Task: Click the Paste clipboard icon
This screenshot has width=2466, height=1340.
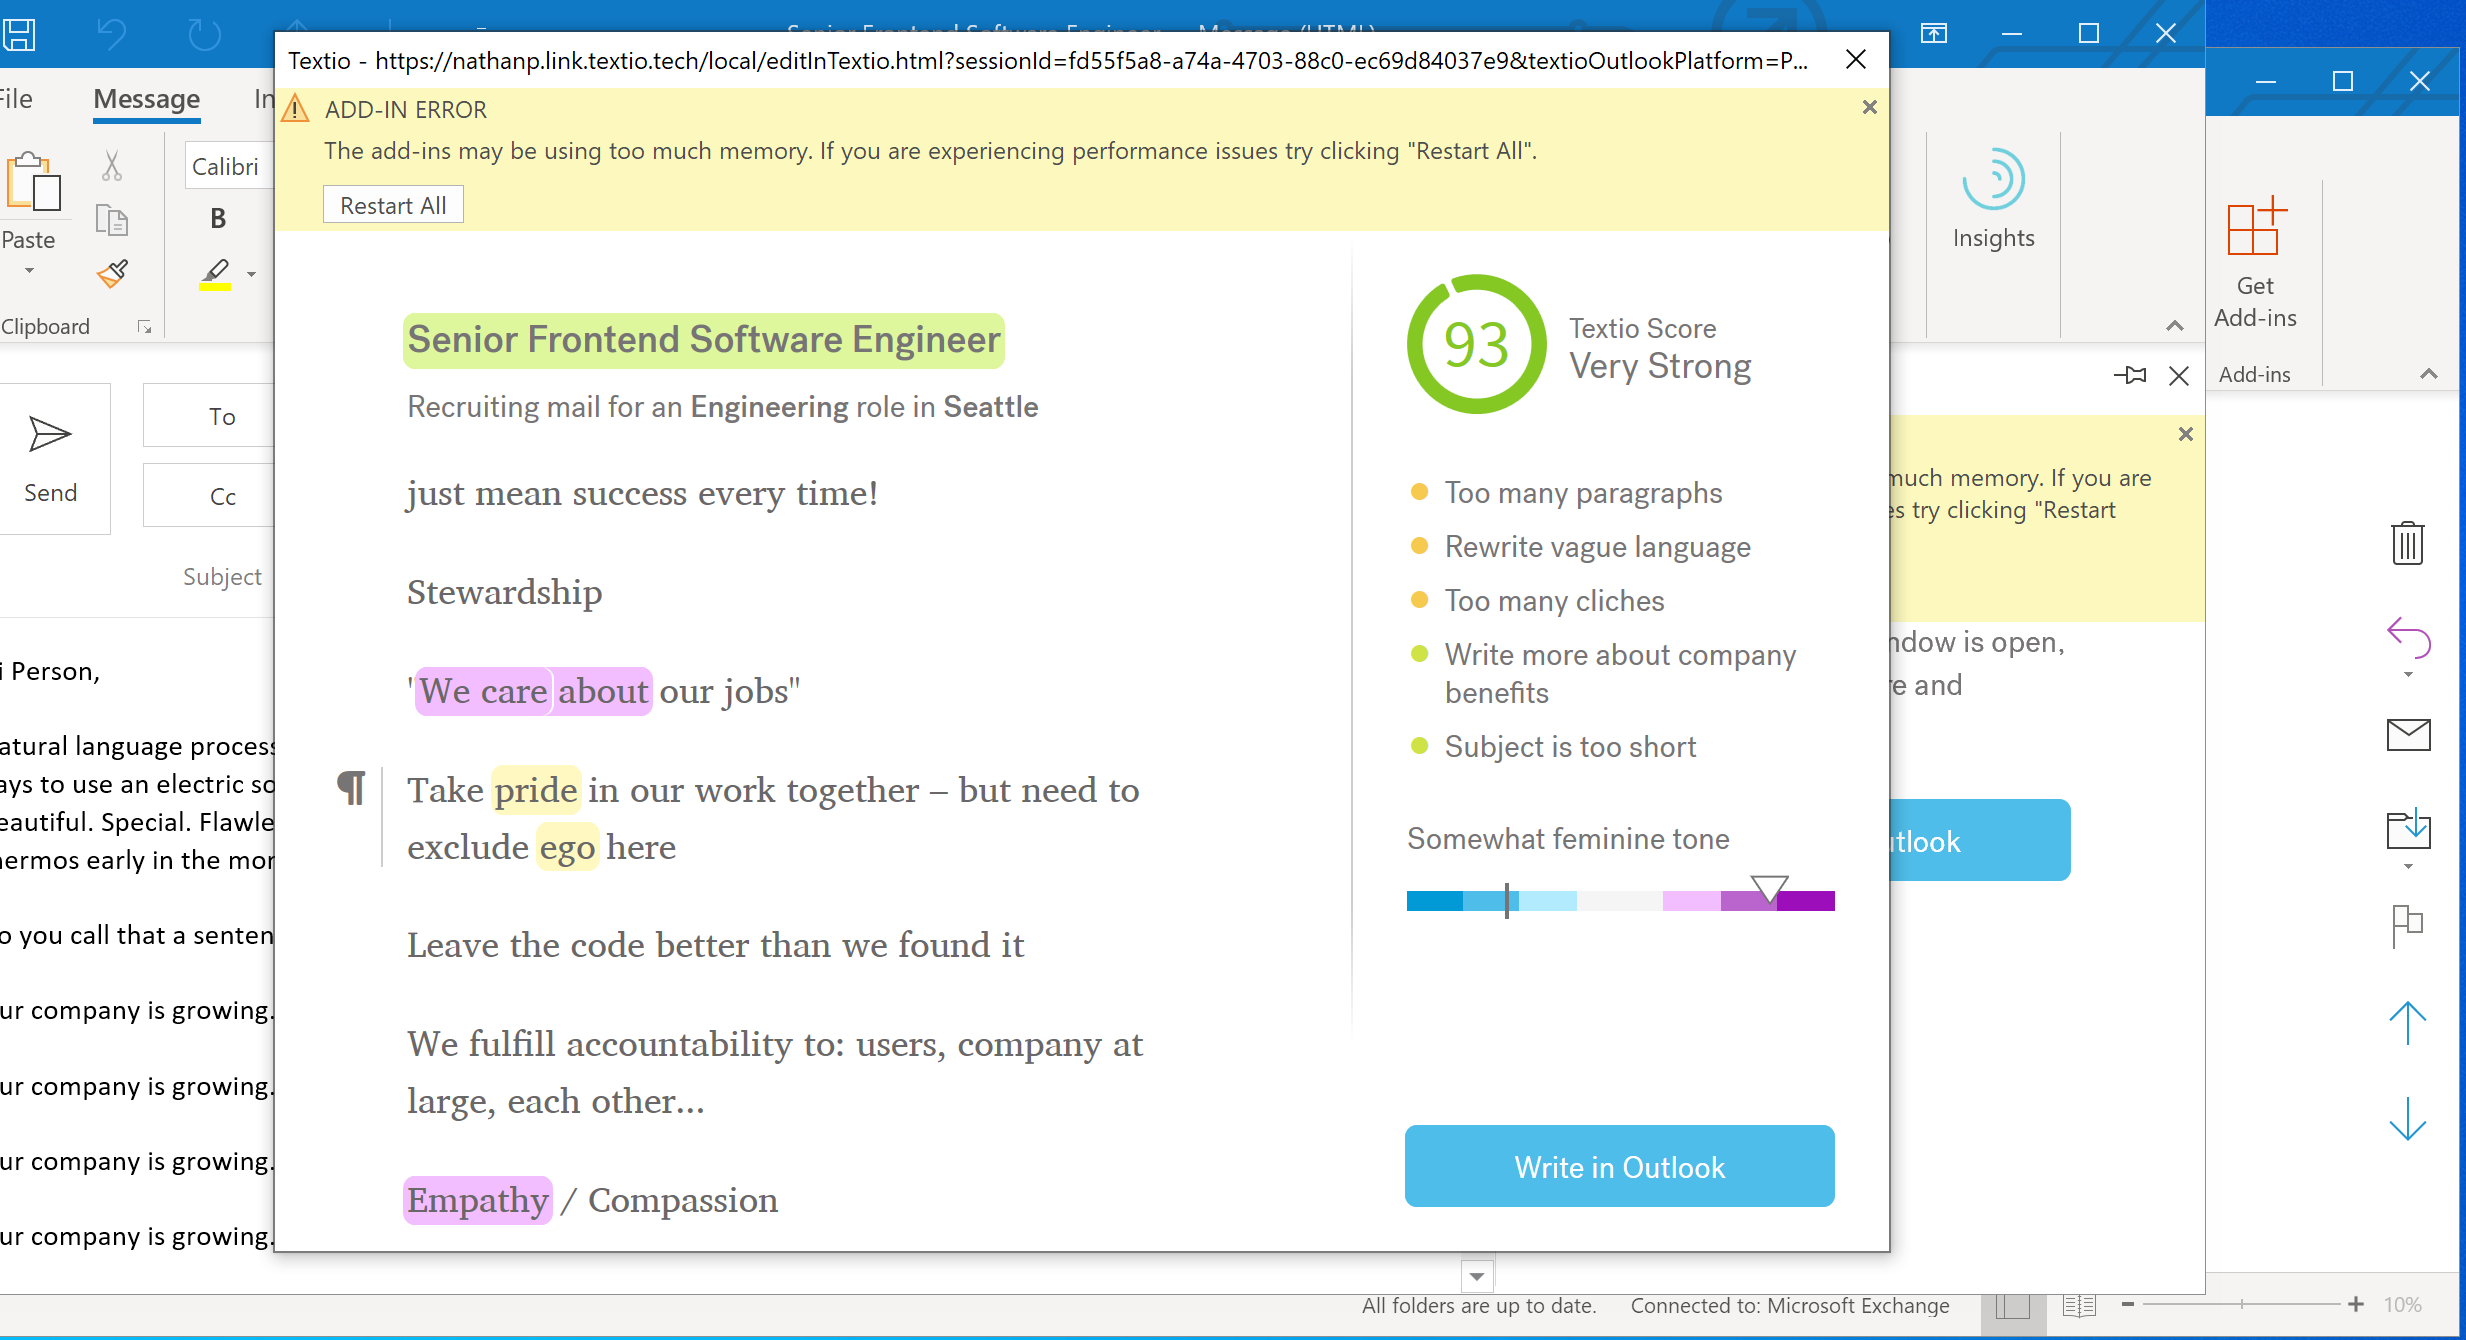Action: pos(32,182)
